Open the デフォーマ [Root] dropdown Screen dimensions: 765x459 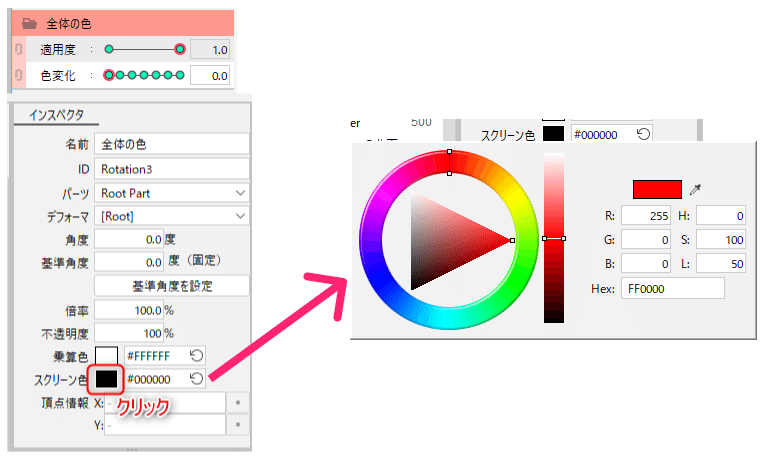(x=172, y=216)
